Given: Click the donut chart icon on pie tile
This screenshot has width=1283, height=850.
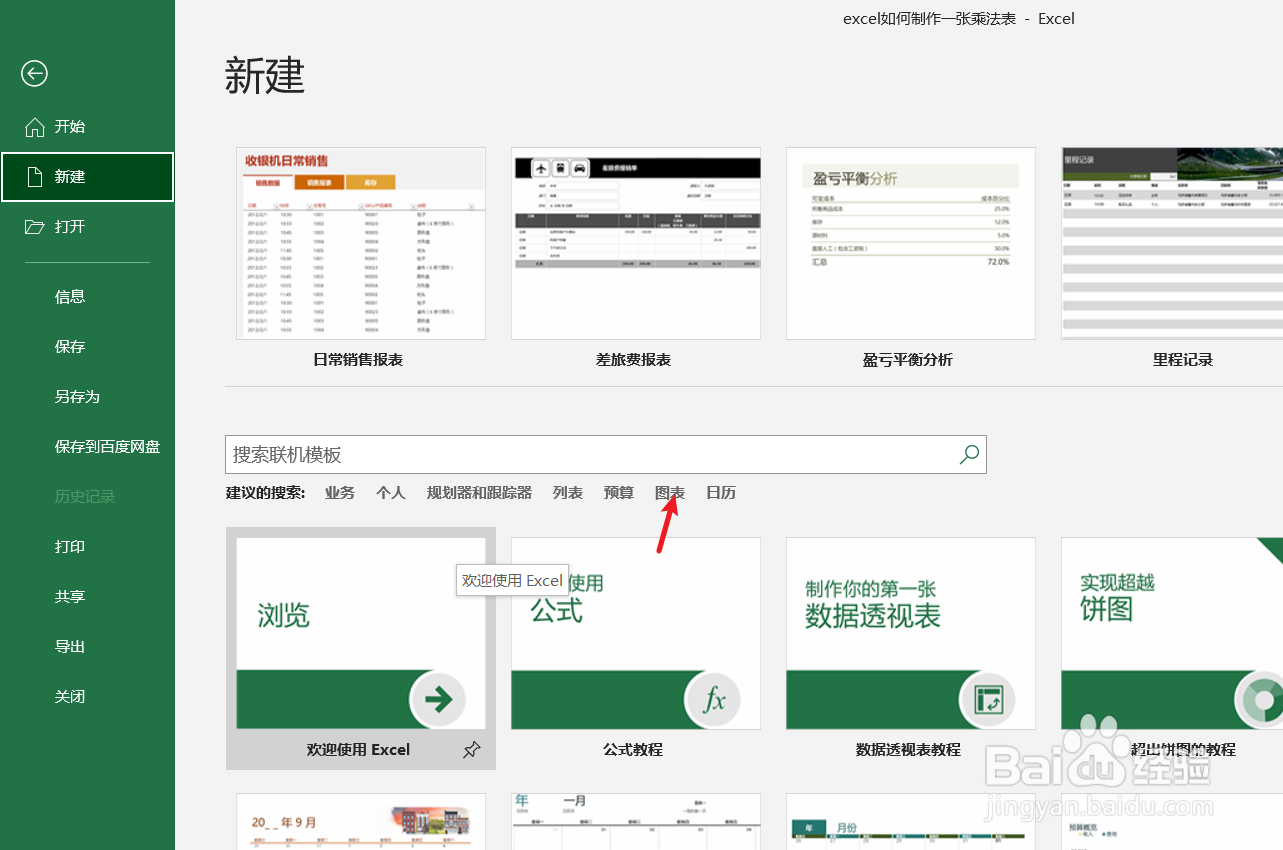Looking at the screenshot, I should tap(1260, 699).
